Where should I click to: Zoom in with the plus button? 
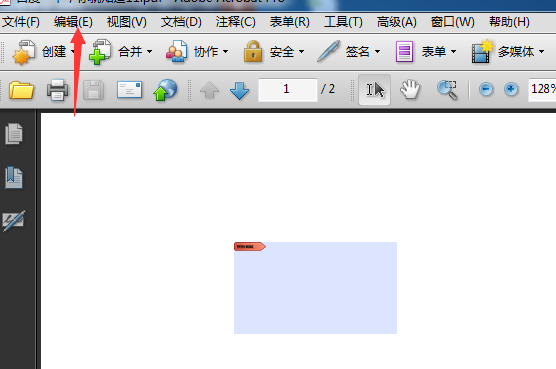click(511, 89)
